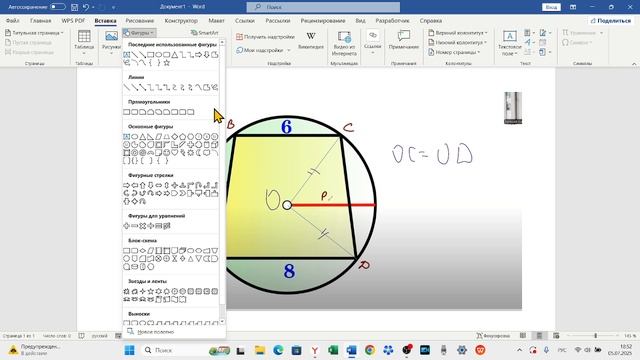This screenshot has height=360, width=640.
Task: Switch to the Рецензирование tab
Action: pos(323,20)
